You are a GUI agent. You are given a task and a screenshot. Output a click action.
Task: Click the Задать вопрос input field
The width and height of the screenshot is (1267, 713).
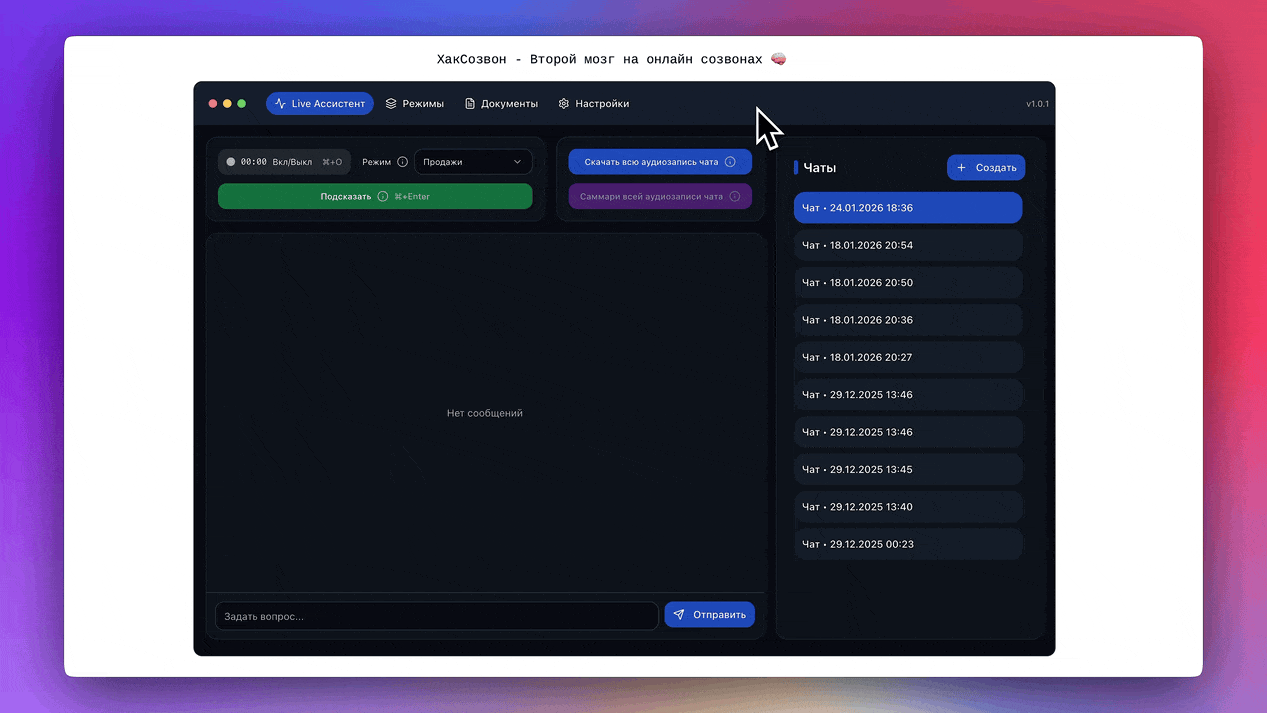436,616
